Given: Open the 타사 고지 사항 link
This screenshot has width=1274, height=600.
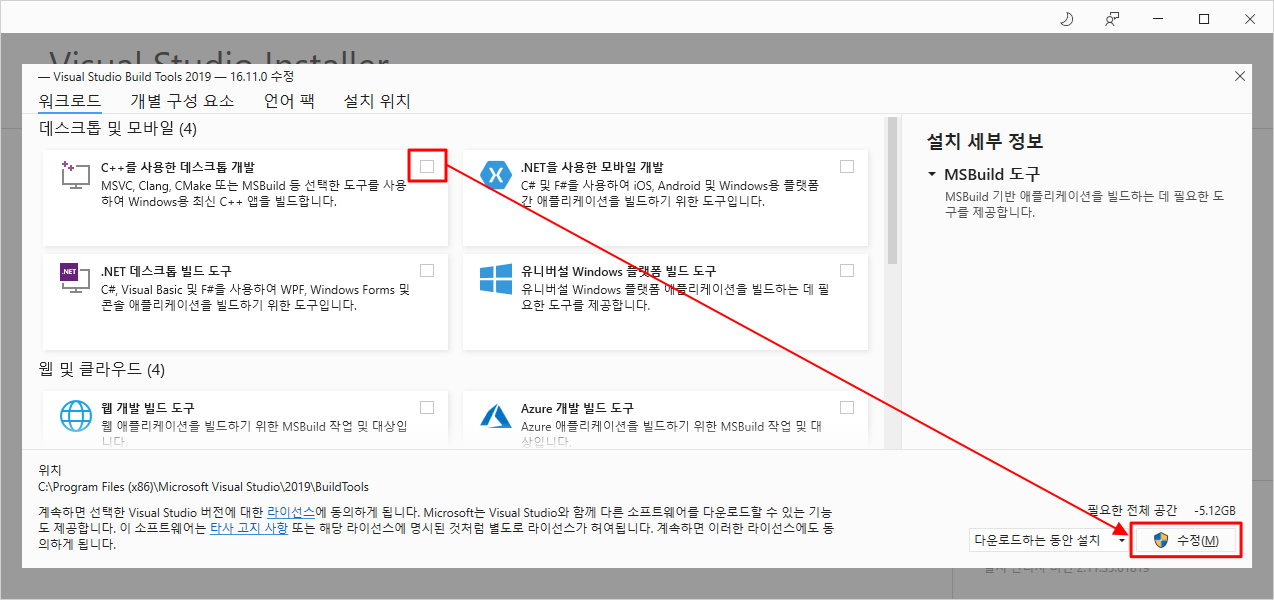Looking at the screenshot, I should [249, 528].
